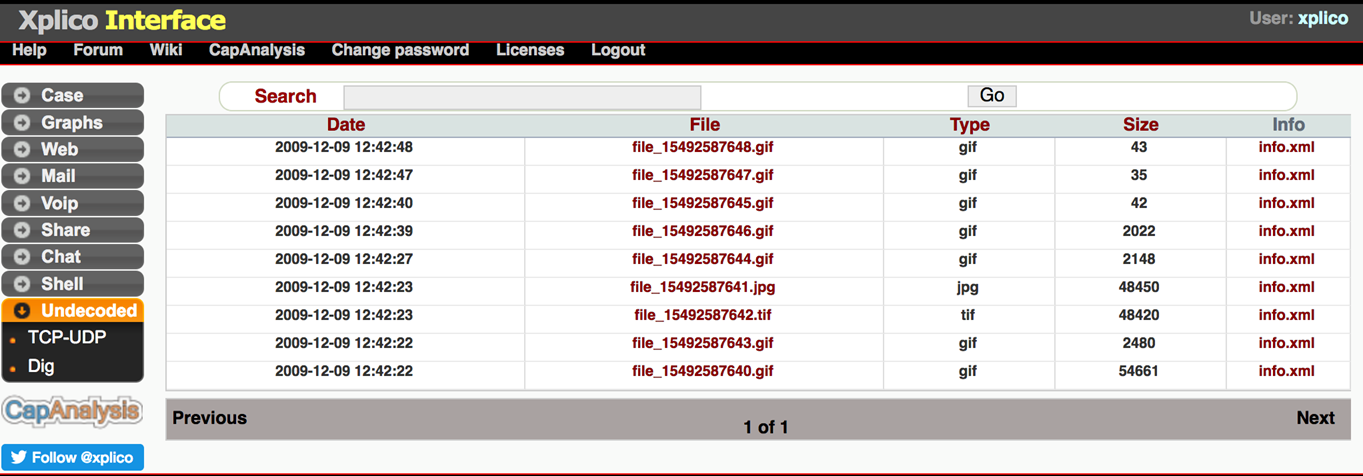This screenshot has width=1363, height=476.
Task: Sort by the Type column header
Action: pyautogui.click(x=969, y=125)
